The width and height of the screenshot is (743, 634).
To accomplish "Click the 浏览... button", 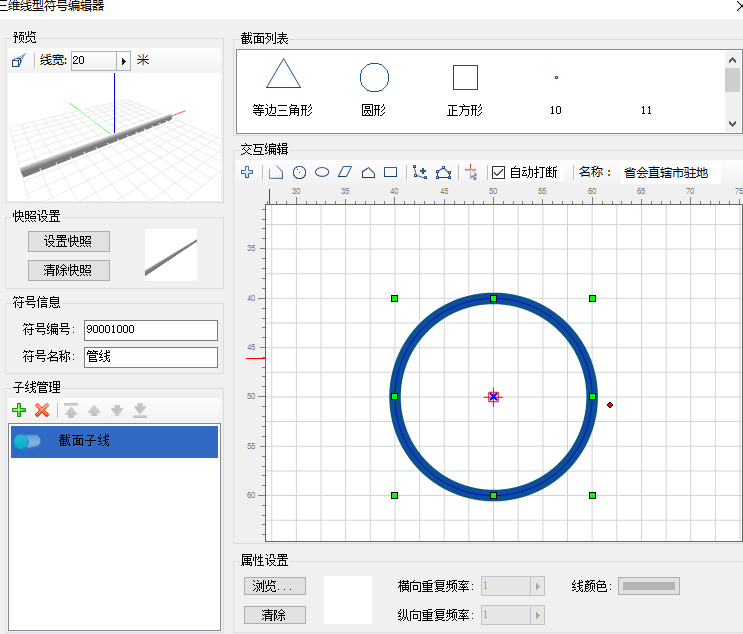I will click(x=275, y=586).
